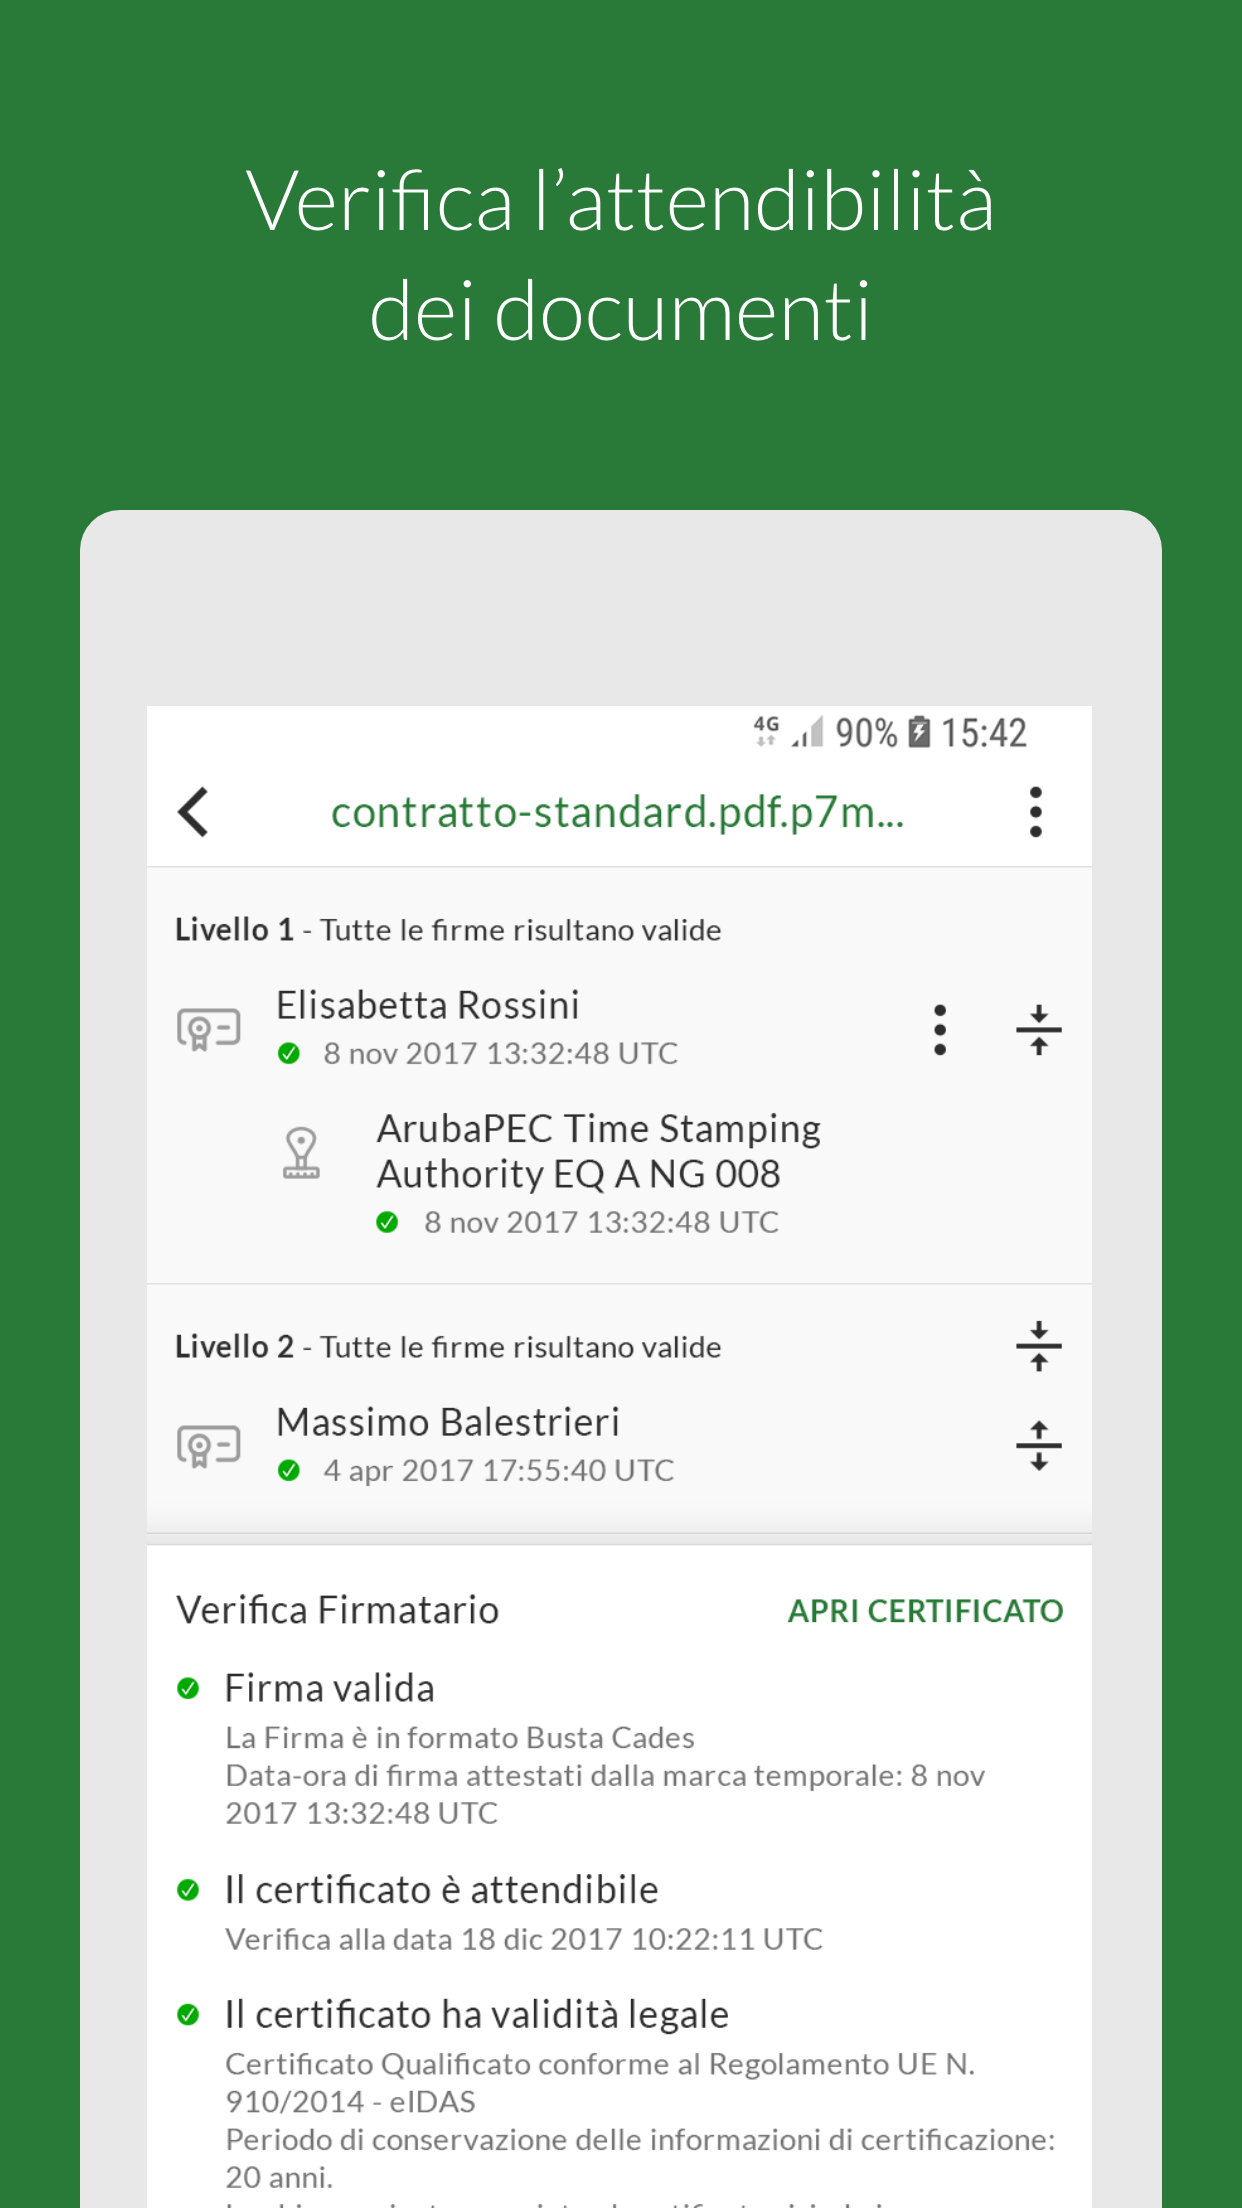This screenshot has width=1242, height=2208.
Task: Tap 'Verifica alla data 18 dic 2017' text
Action: (523, 1939)
